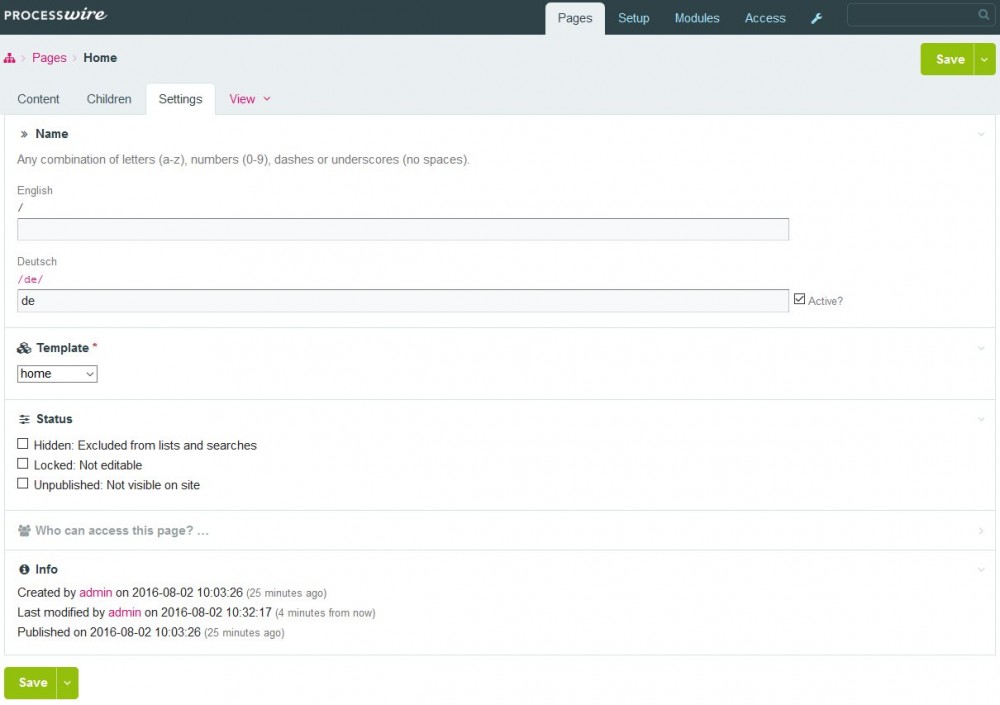Open the Modules menu in top navigation

(696, 18)
